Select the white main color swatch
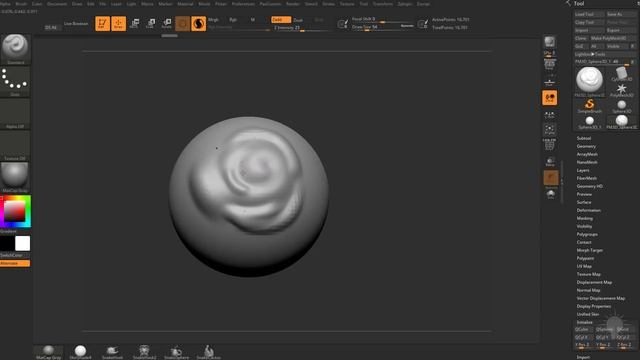 (22, 243)
